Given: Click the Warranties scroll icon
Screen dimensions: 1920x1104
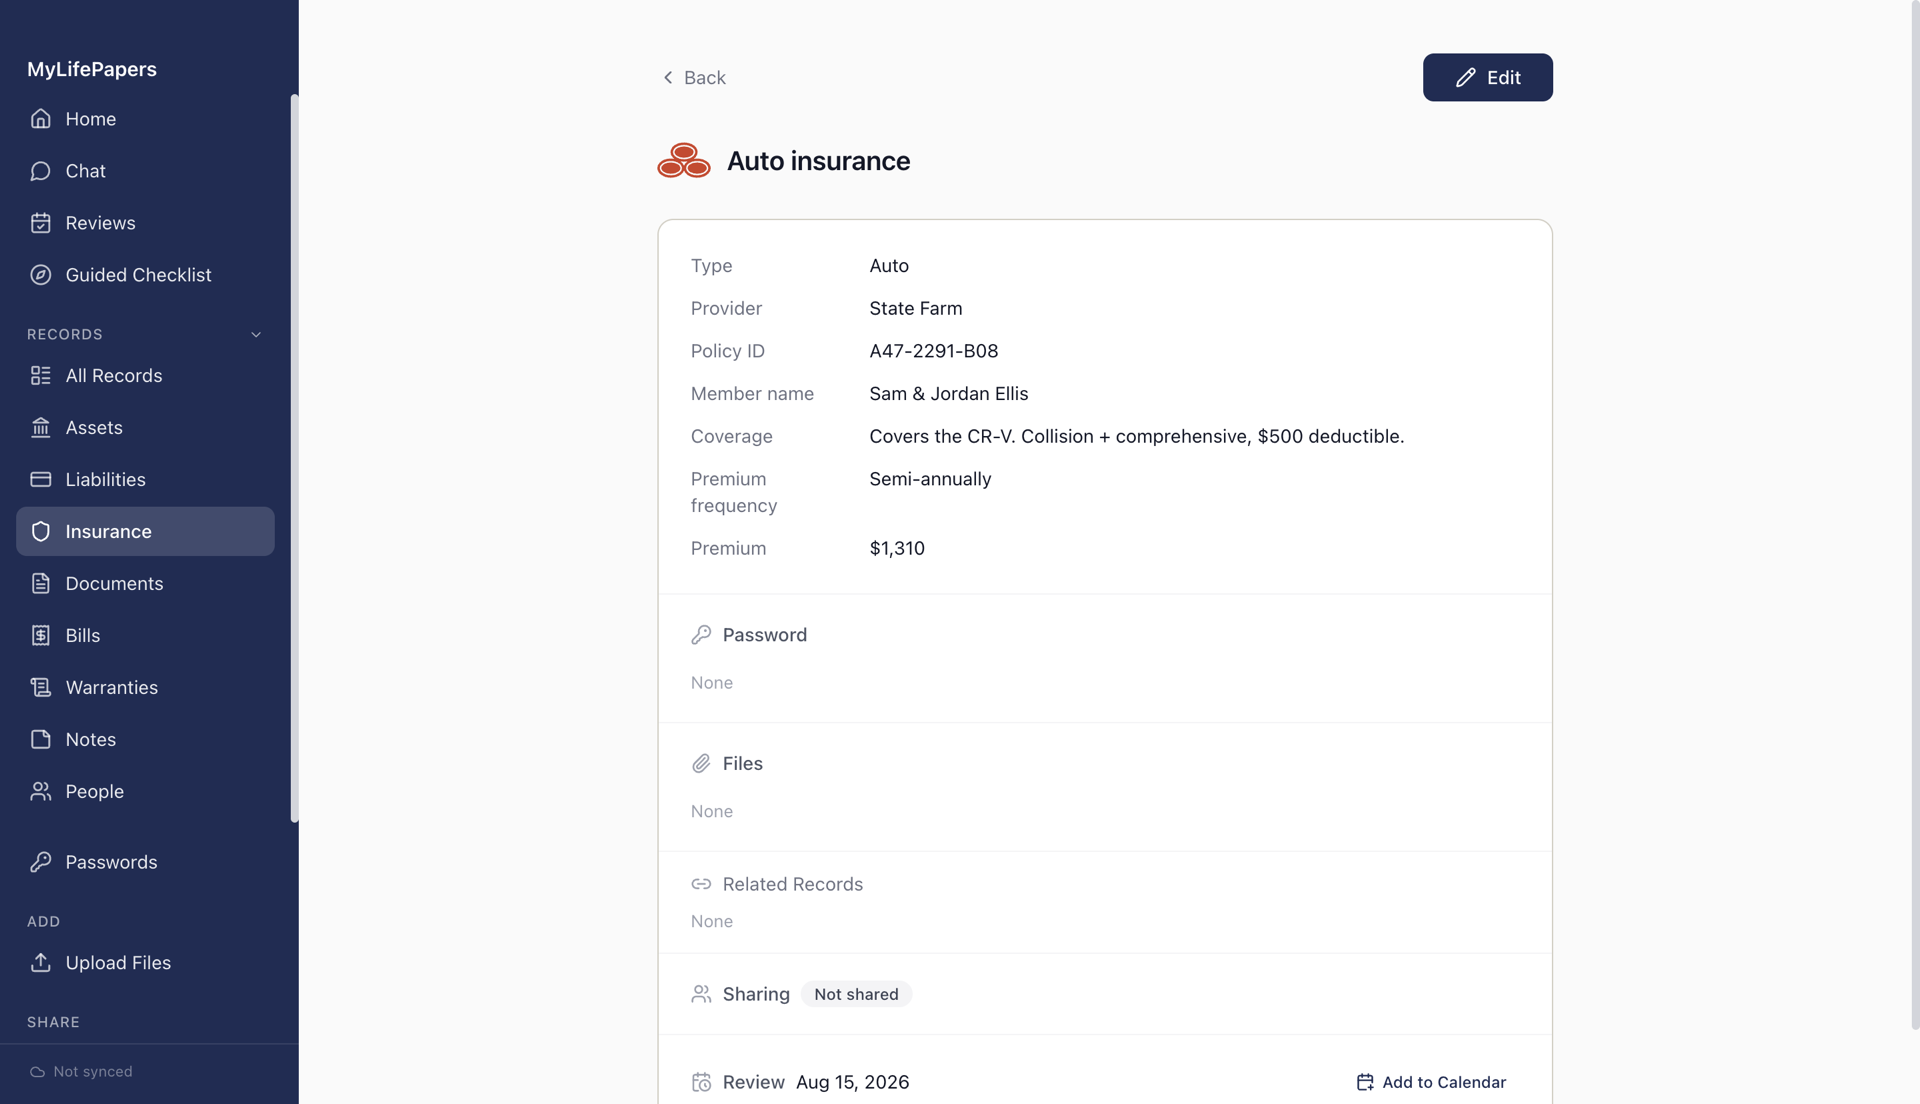Looking at the screenshot, I should [x=40, y=688].
